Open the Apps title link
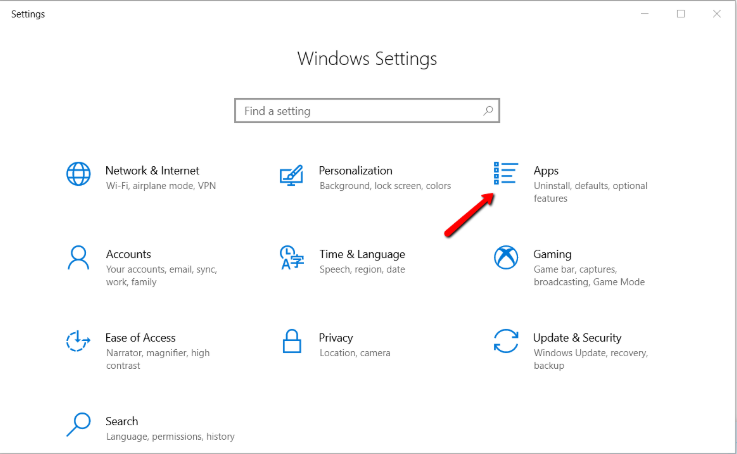This screenshot has width=737, height=454. [546, 171]
